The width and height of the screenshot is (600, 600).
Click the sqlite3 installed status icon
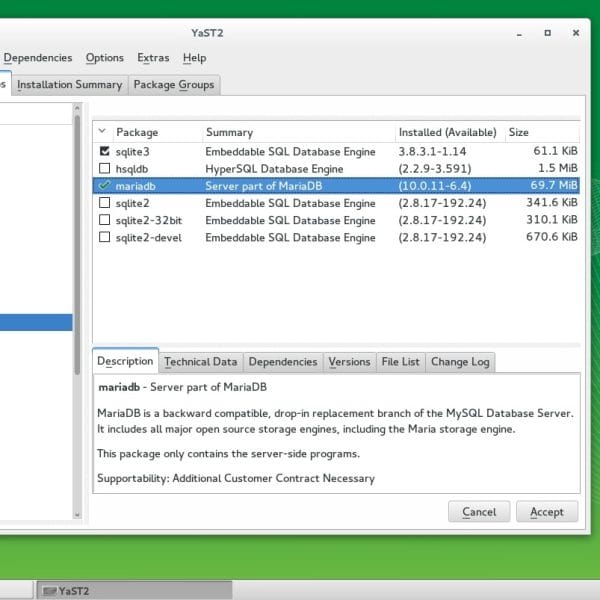coord(104,151)
